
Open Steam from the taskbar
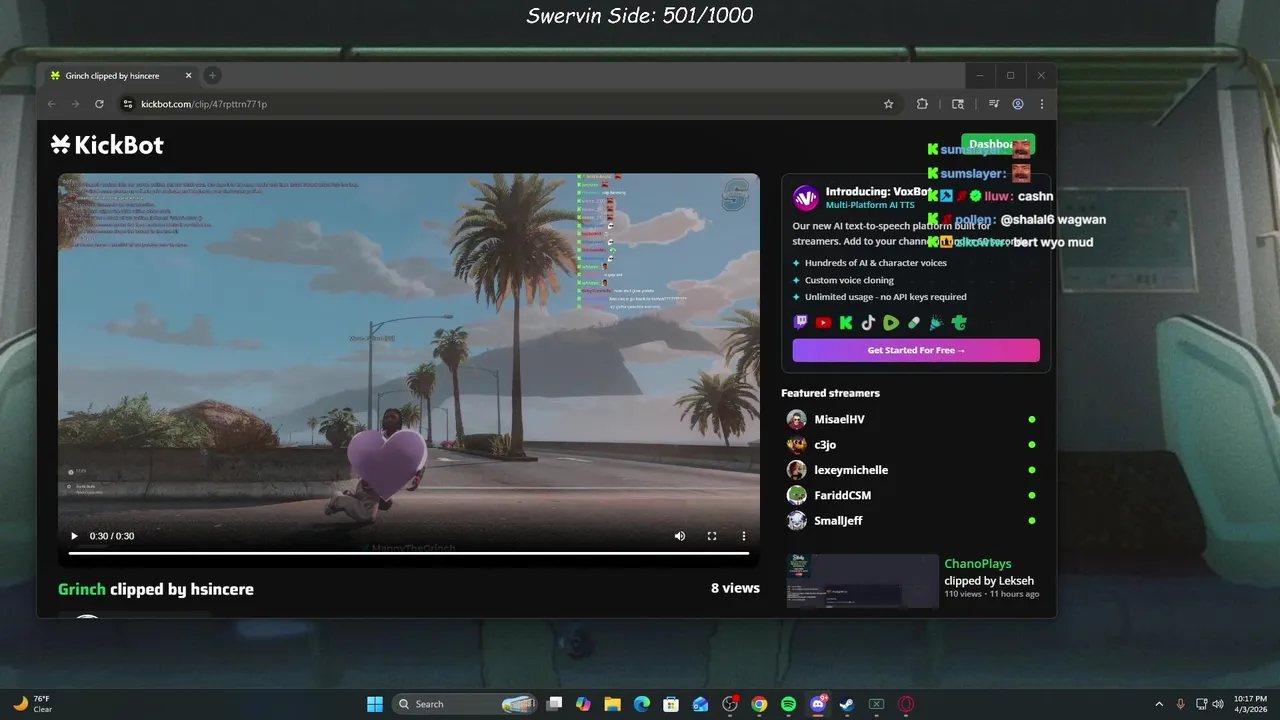(x=847, y=704)
